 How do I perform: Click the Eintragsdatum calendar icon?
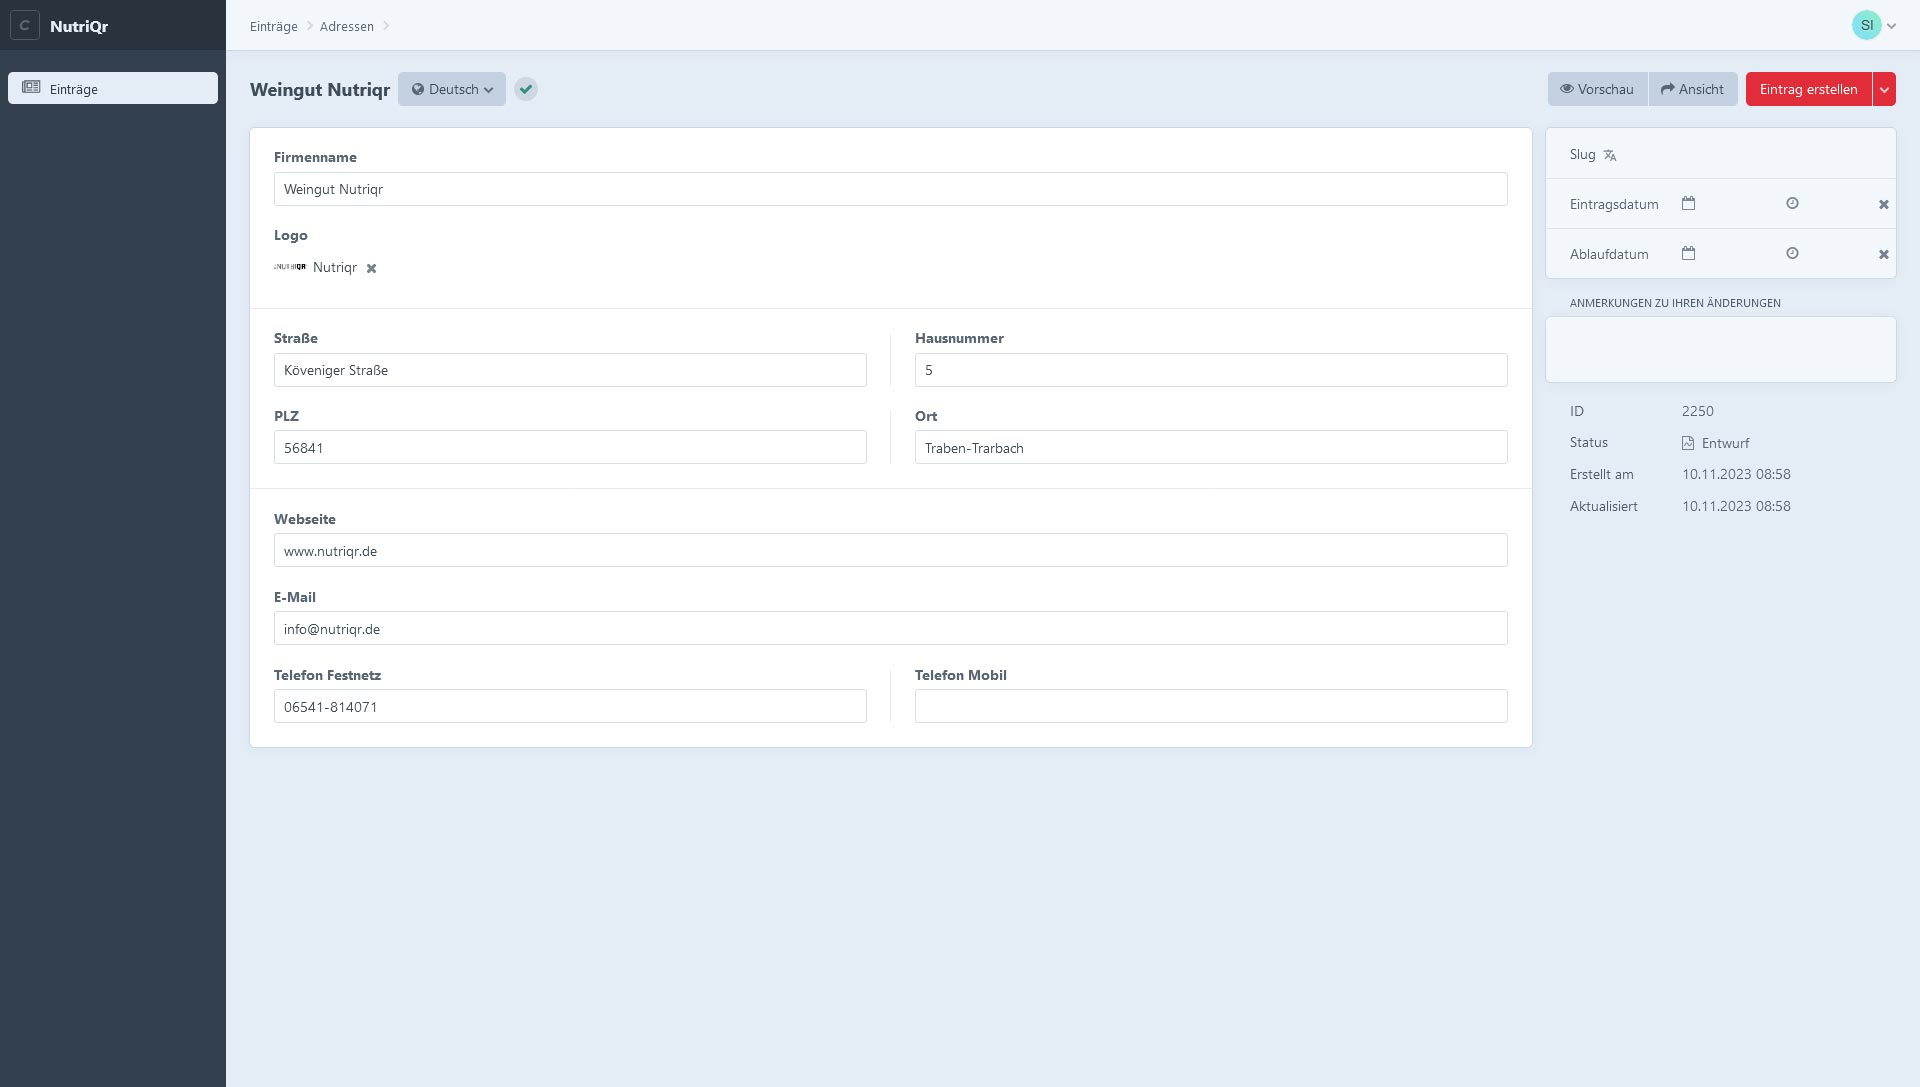click(x=1688, y=204)
